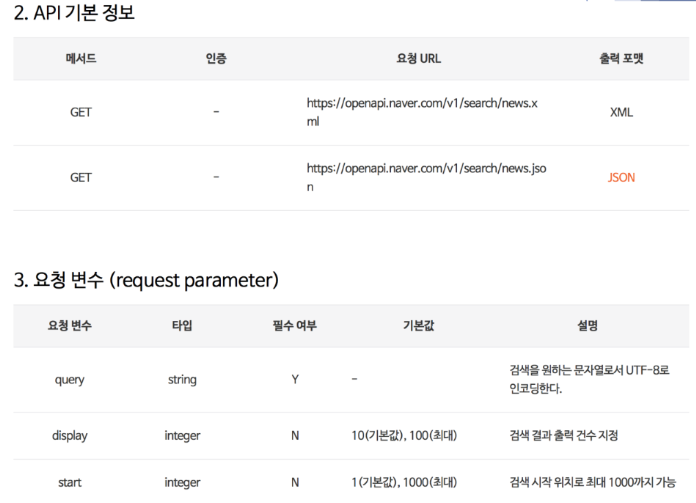Viewport: 696px width, 503px height.
Task: Click '10(기본값), 100(최대)' default value
Action: coord(404,436)
